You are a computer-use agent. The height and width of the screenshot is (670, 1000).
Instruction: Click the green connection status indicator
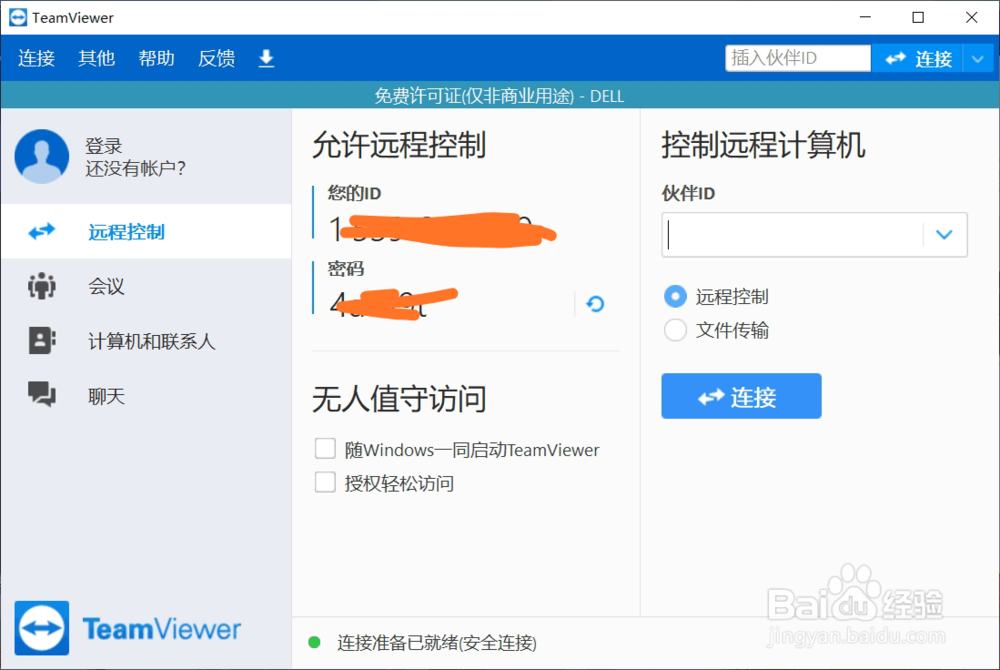(314, 642)
